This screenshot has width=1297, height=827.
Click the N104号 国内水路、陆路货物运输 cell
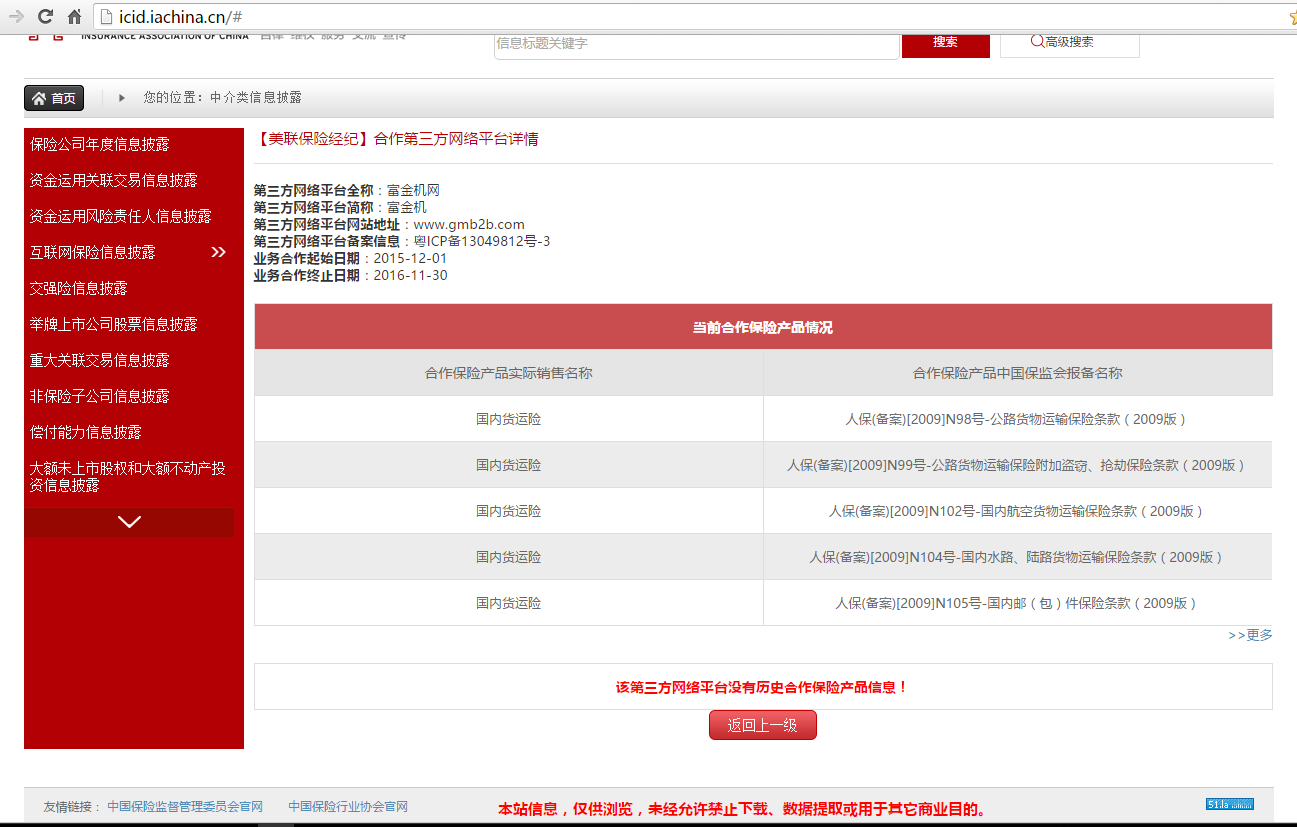pyautogui.click(x=1018, y=557)
